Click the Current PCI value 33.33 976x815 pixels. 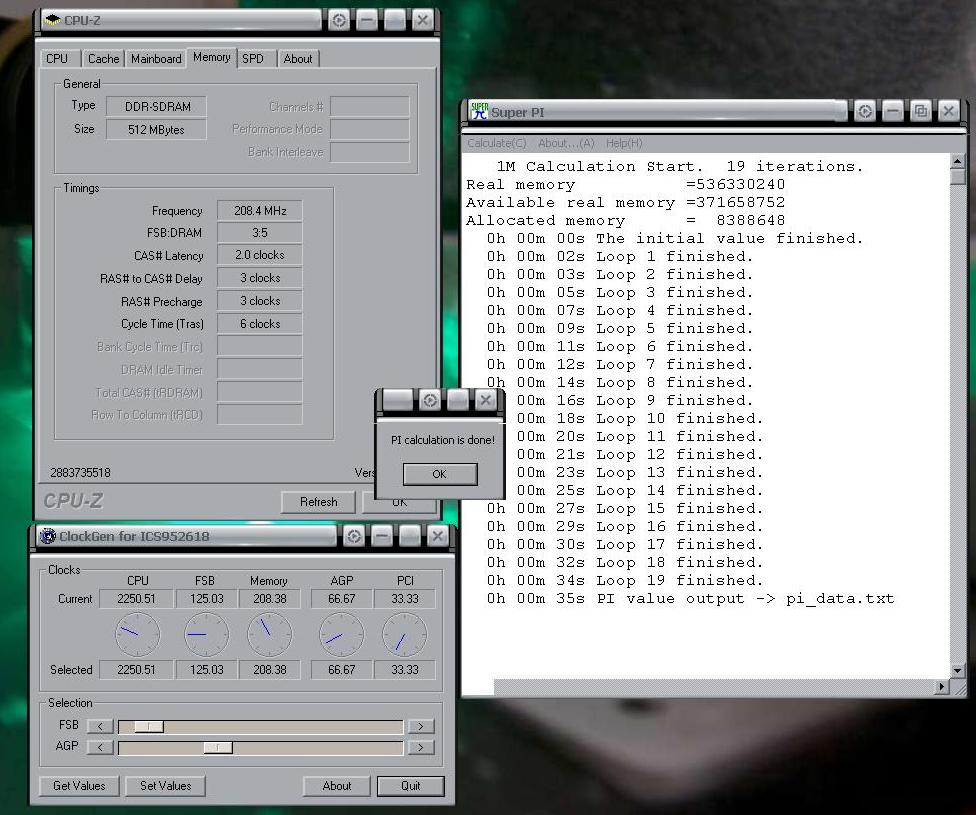coord(405,598)
